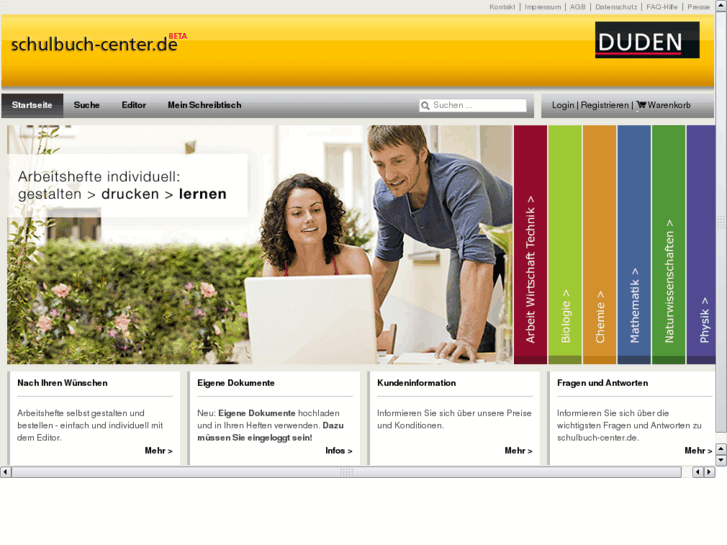Open Mein Schreibtisch menu item

(x=204, y=105)
